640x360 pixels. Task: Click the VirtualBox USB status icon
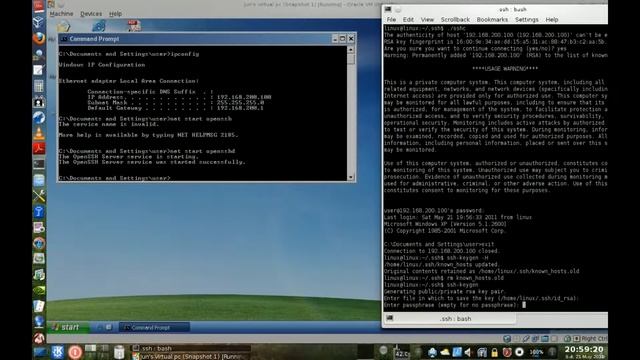526,338
